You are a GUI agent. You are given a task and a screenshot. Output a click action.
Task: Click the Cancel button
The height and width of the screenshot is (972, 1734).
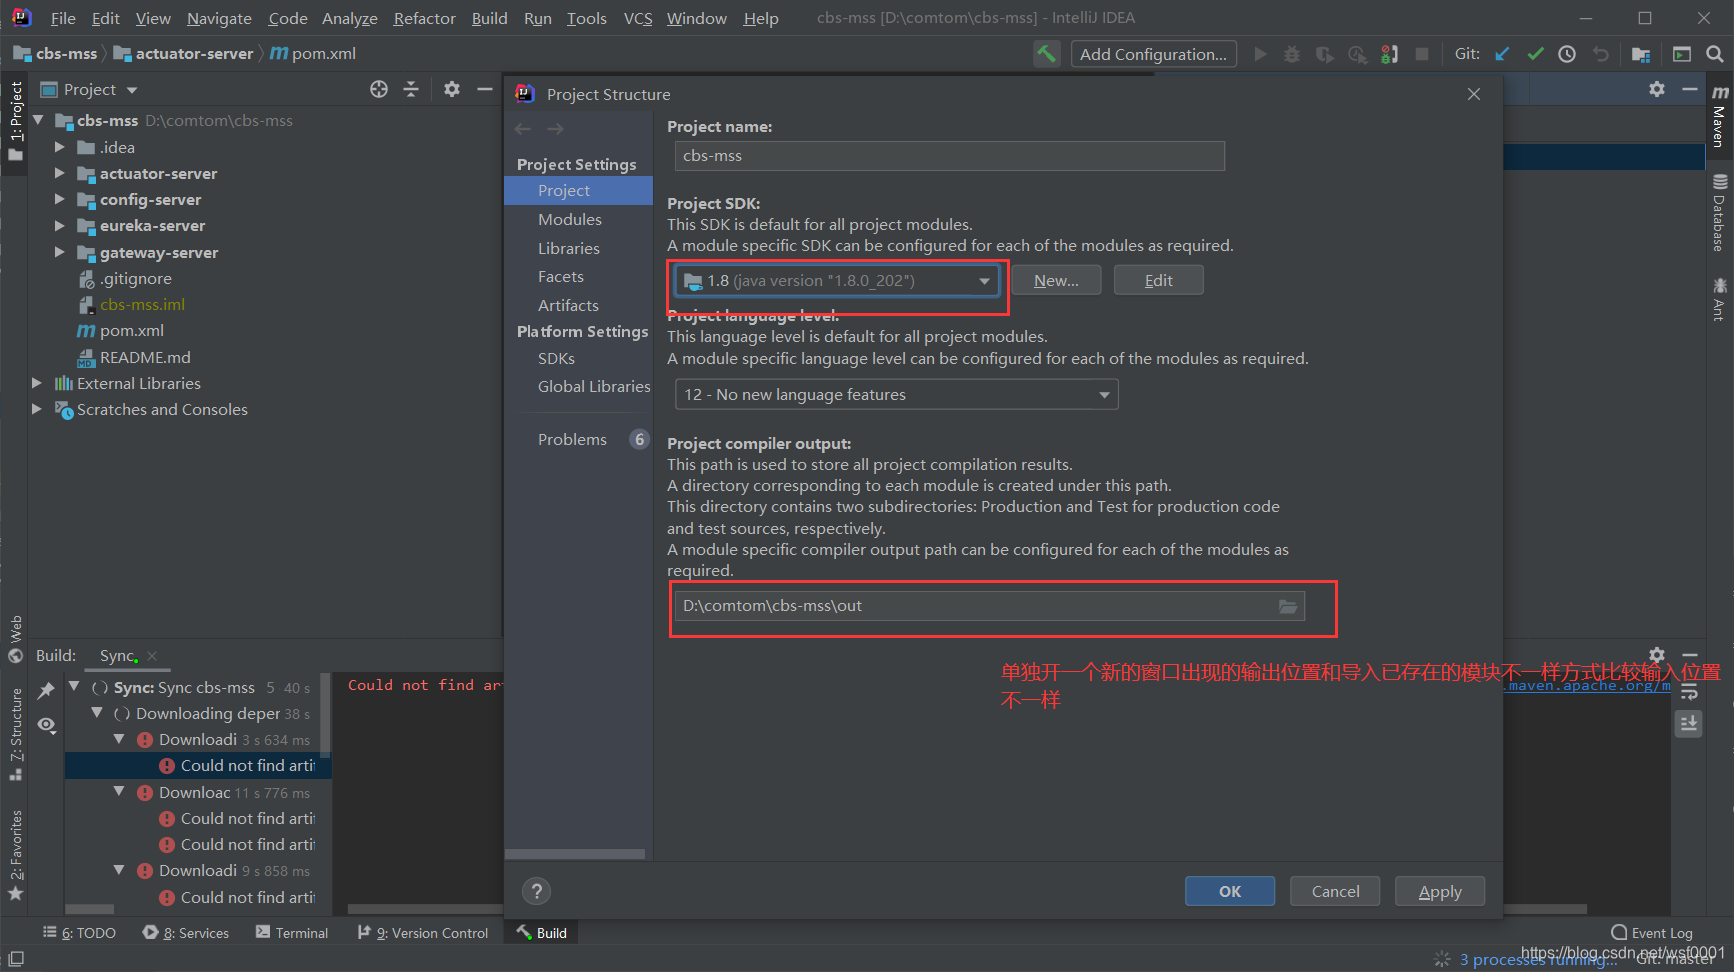(1335, 891)
